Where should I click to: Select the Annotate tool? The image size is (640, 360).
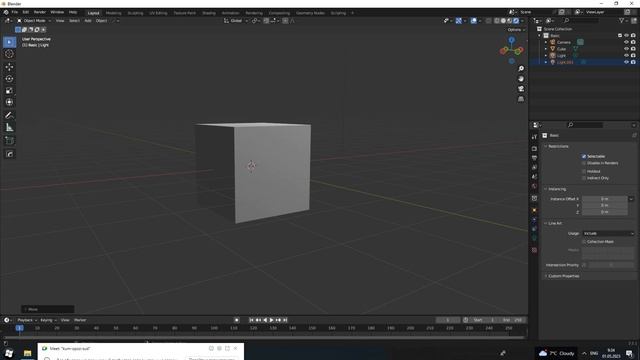(x=9, y=116)
